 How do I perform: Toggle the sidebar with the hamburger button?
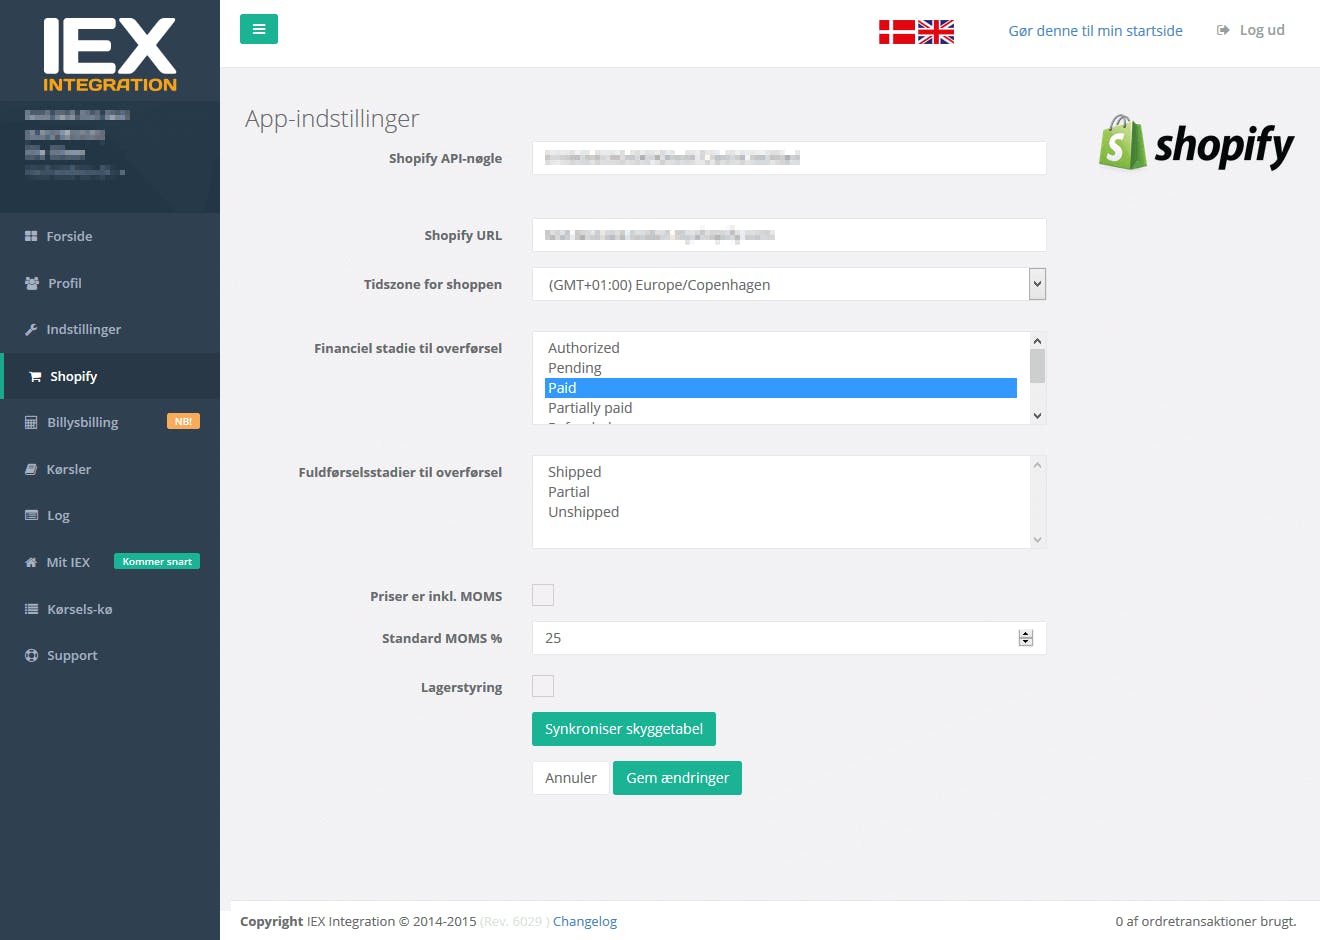click(259, 29)
